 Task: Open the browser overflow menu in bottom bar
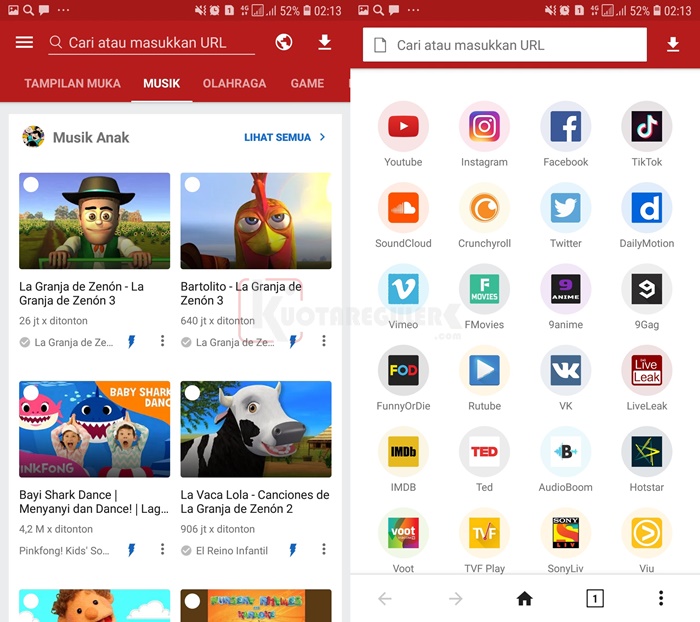click(x=661, y=598)
